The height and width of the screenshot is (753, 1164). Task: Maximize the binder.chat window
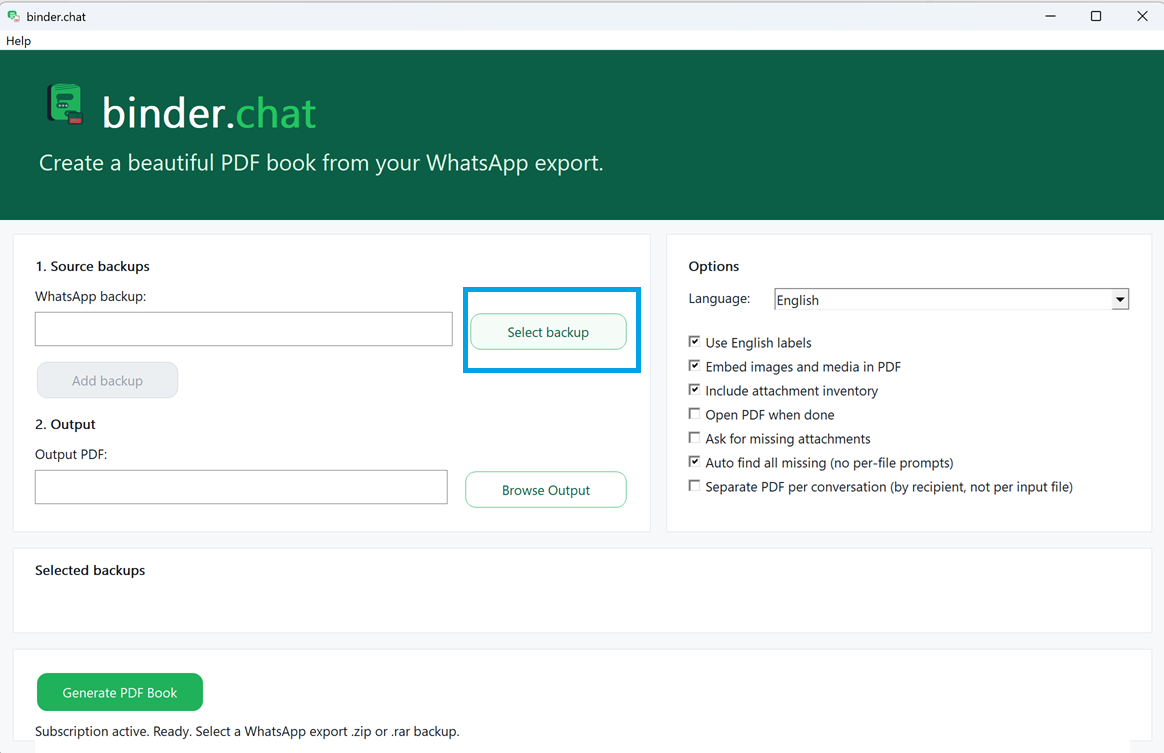coord(1096,16)
